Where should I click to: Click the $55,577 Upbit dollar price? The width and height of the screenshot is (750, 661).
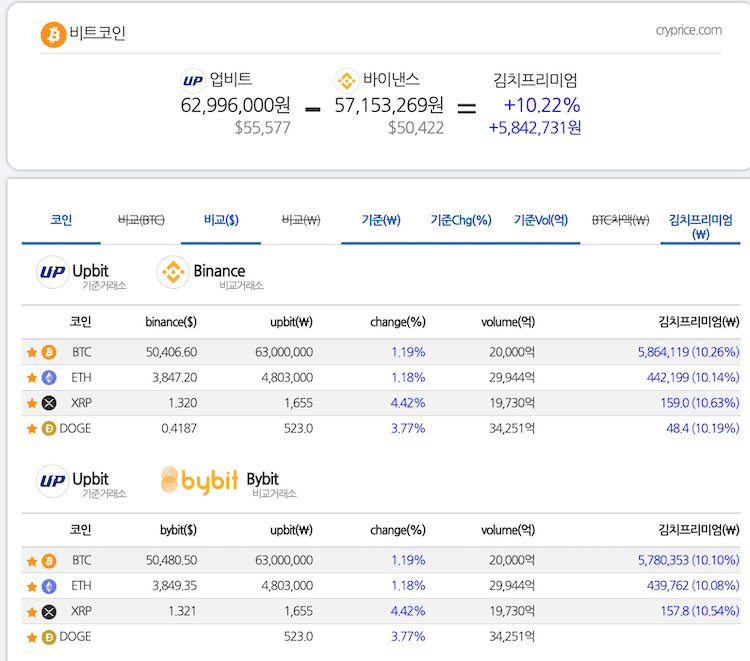coord(262,128)
